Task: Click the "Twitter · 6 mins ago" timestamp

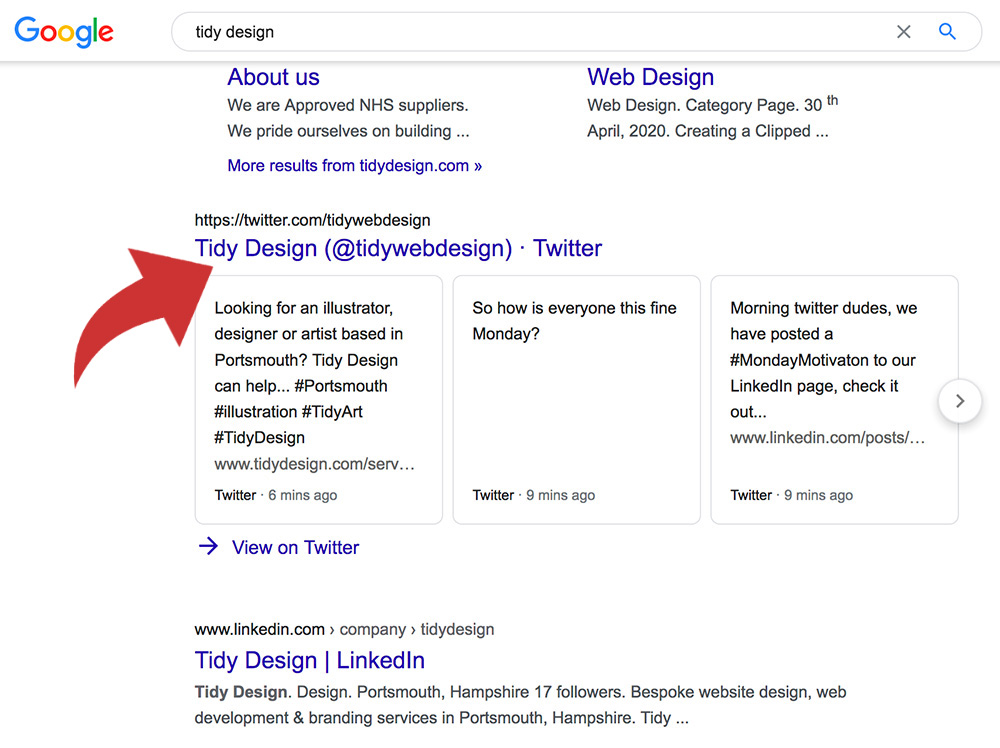Action: (x=276, y=495)
